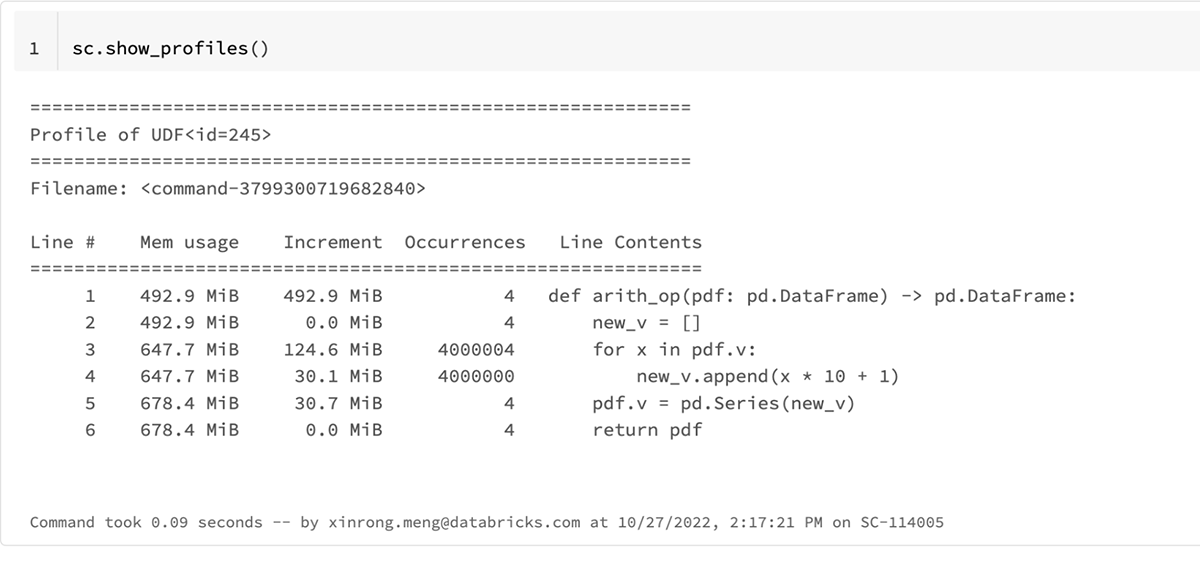Click the 'Command took 0.09 seconds' text

146,522
